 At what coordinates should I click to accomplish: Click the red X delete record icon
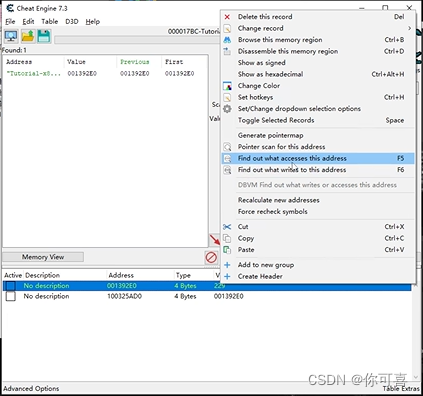227,17
